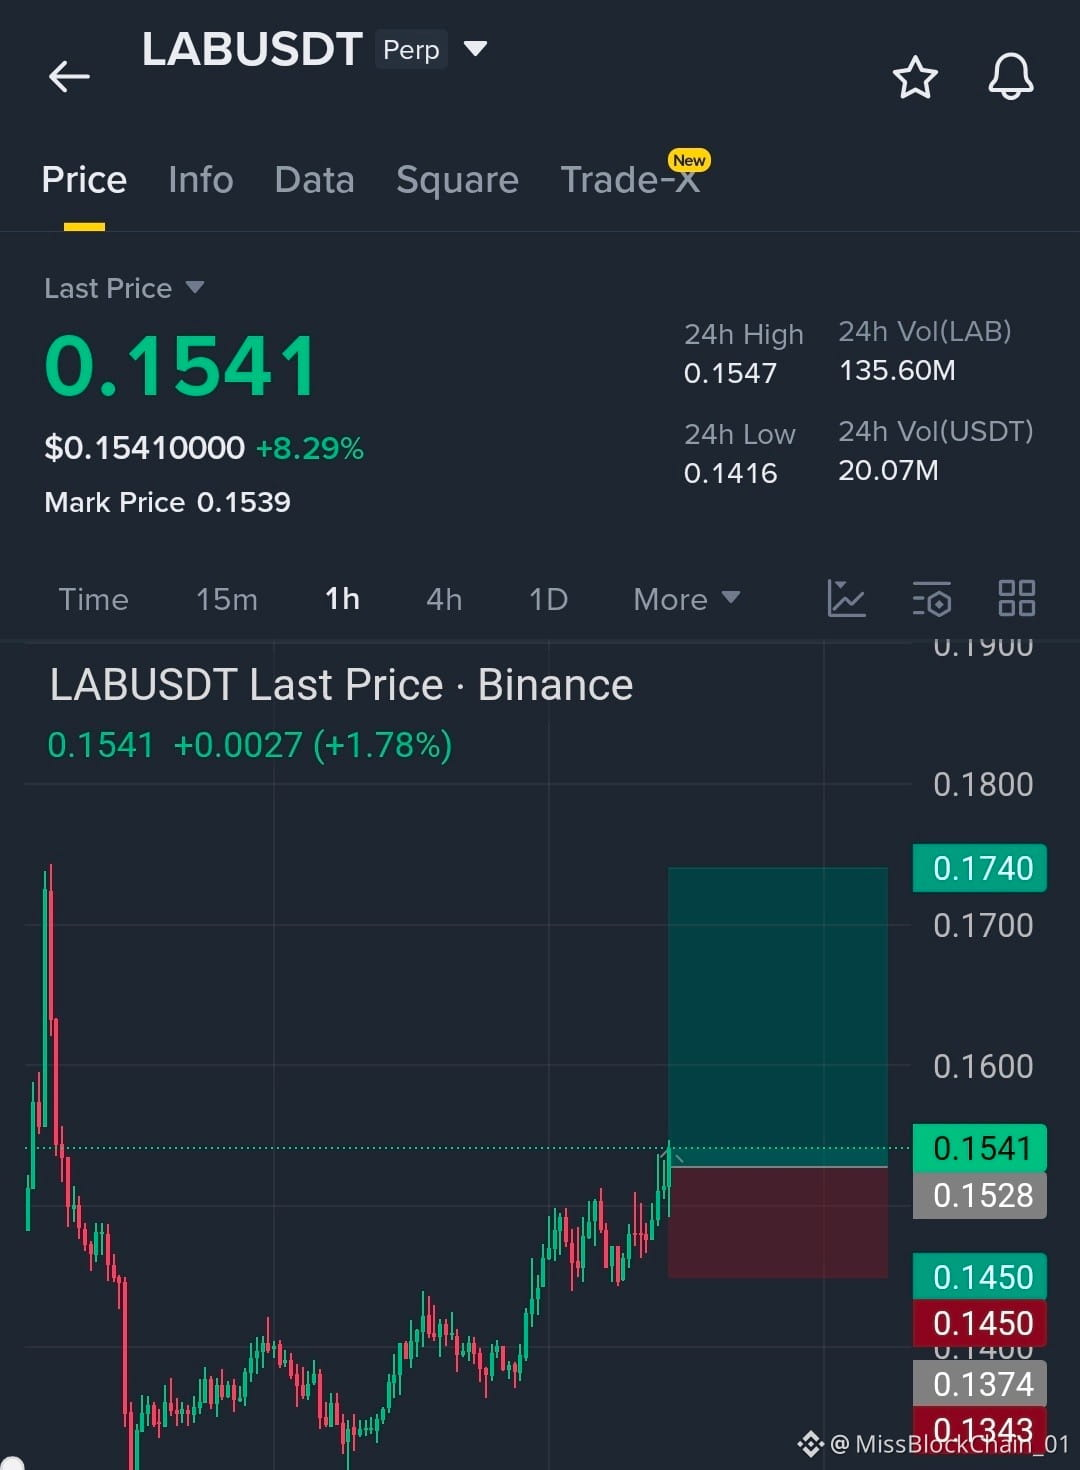Select the red 0.1450 stop price label
1080x1470 pixels.
tap(980, 1323)
